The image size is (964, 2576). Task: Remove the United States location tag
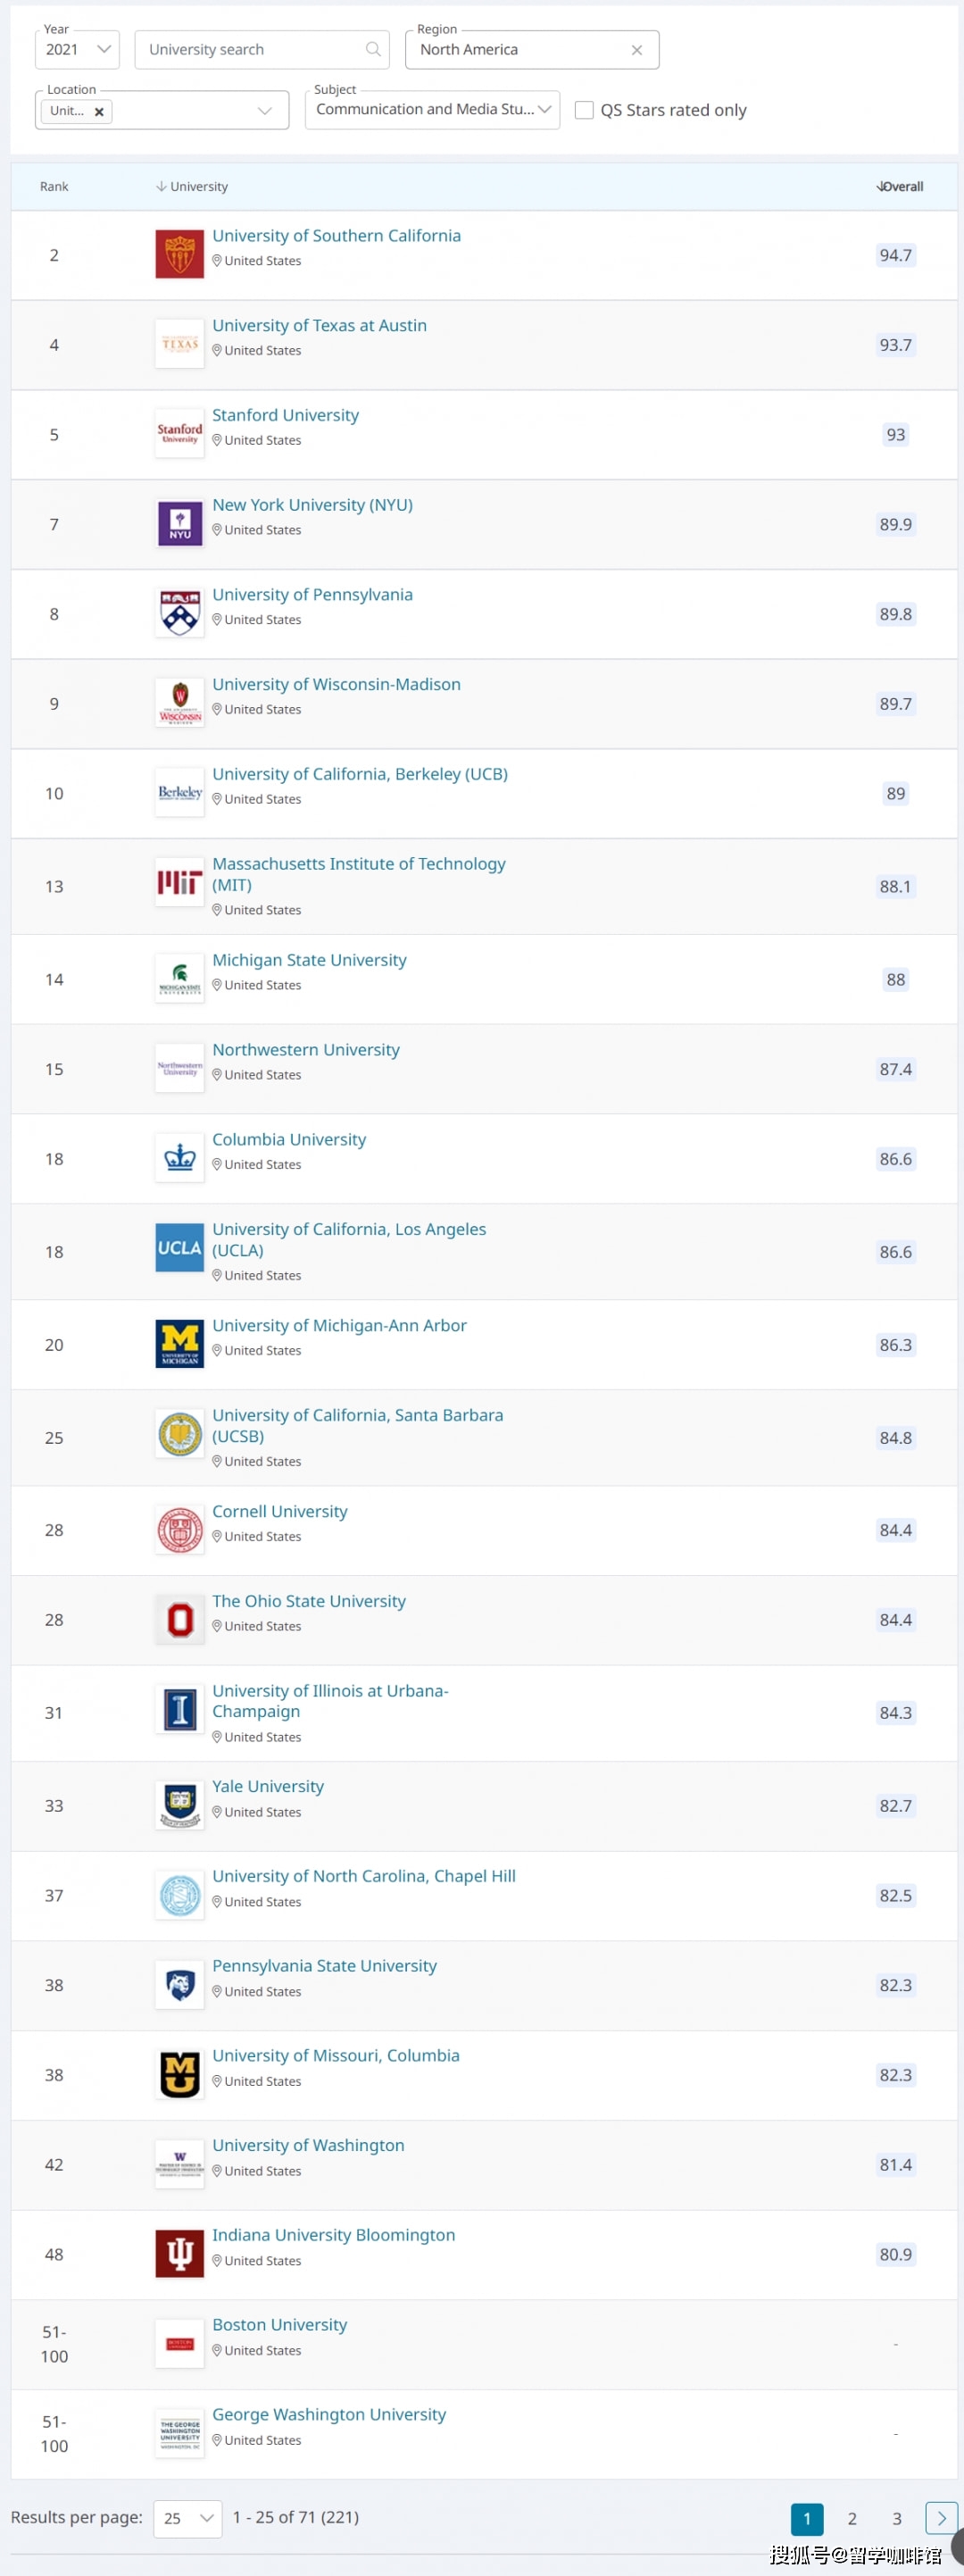click(x=99, y=112)
